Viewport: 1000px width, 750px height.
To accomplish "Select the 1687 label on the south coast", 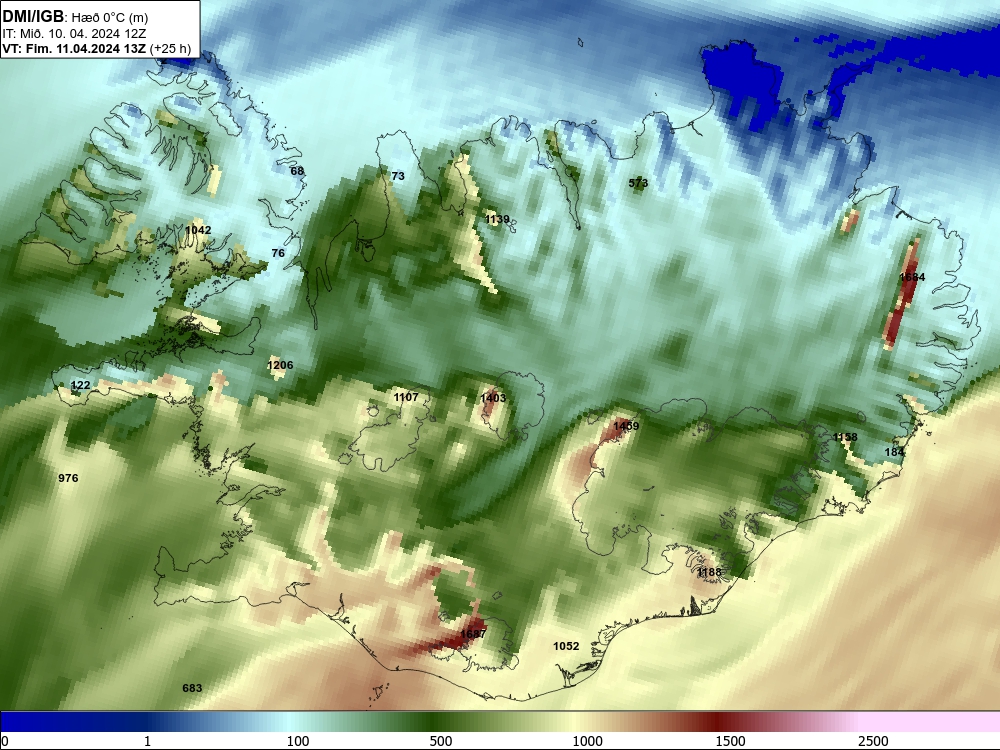I will (x=473, y=634).
